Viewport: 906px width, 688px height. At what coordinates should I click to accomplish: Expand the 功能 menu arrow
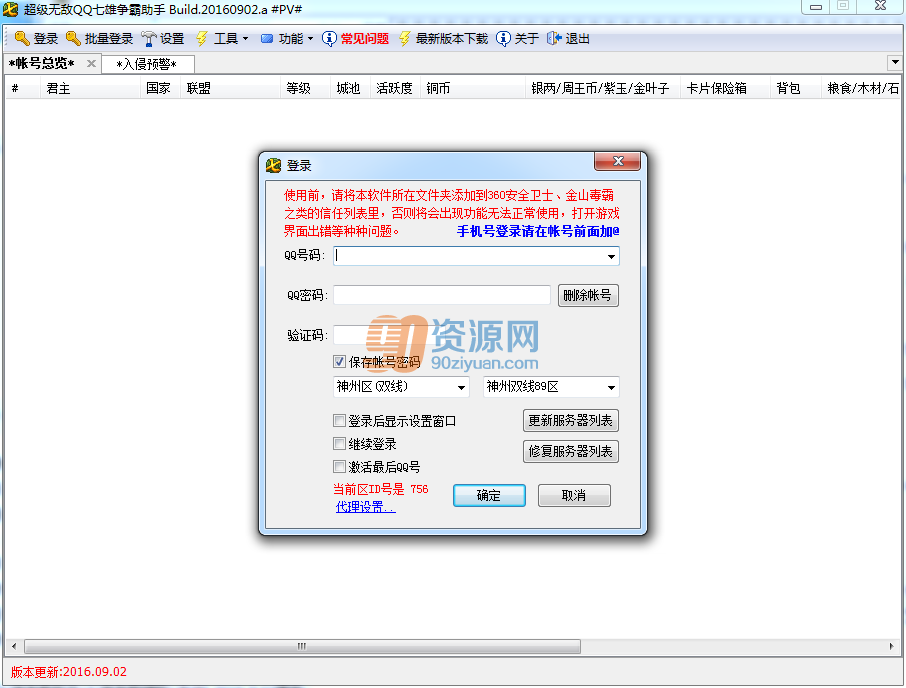310,39
